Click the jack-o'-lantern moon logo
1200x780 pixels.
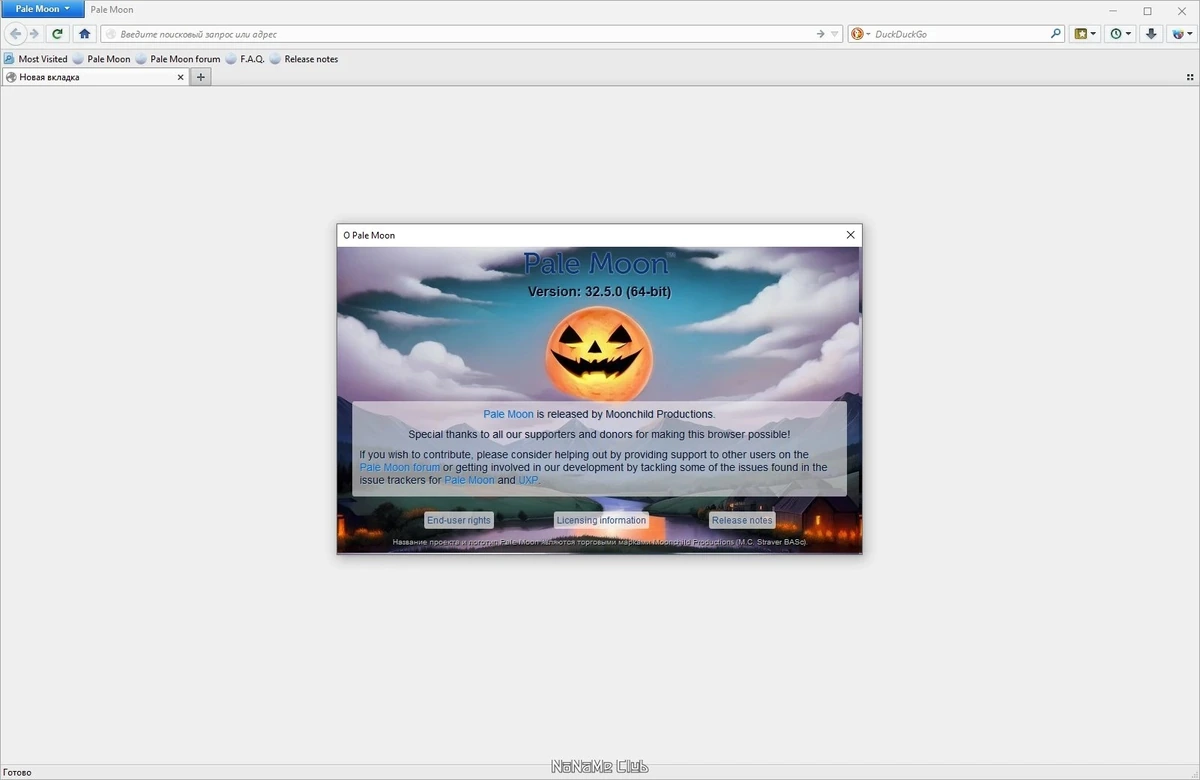(x=599, y=354)
